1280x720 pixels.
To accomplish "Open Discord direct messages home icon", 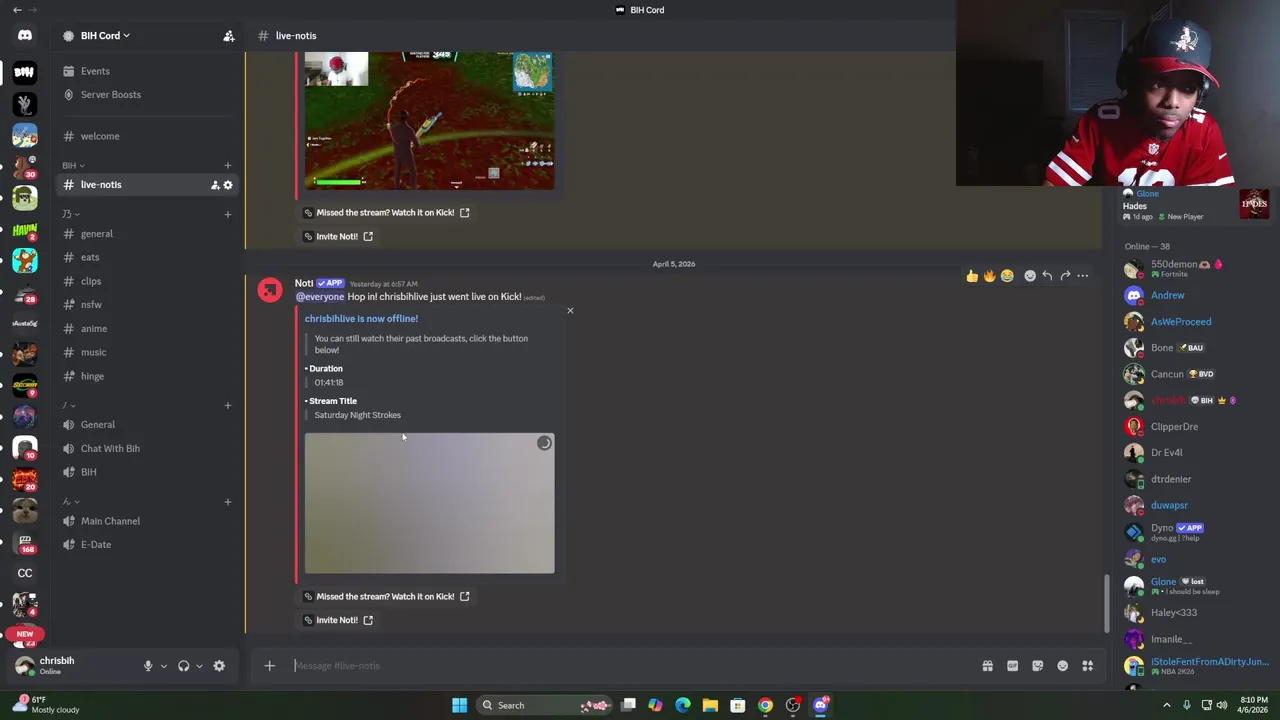I will coord(25,36).
